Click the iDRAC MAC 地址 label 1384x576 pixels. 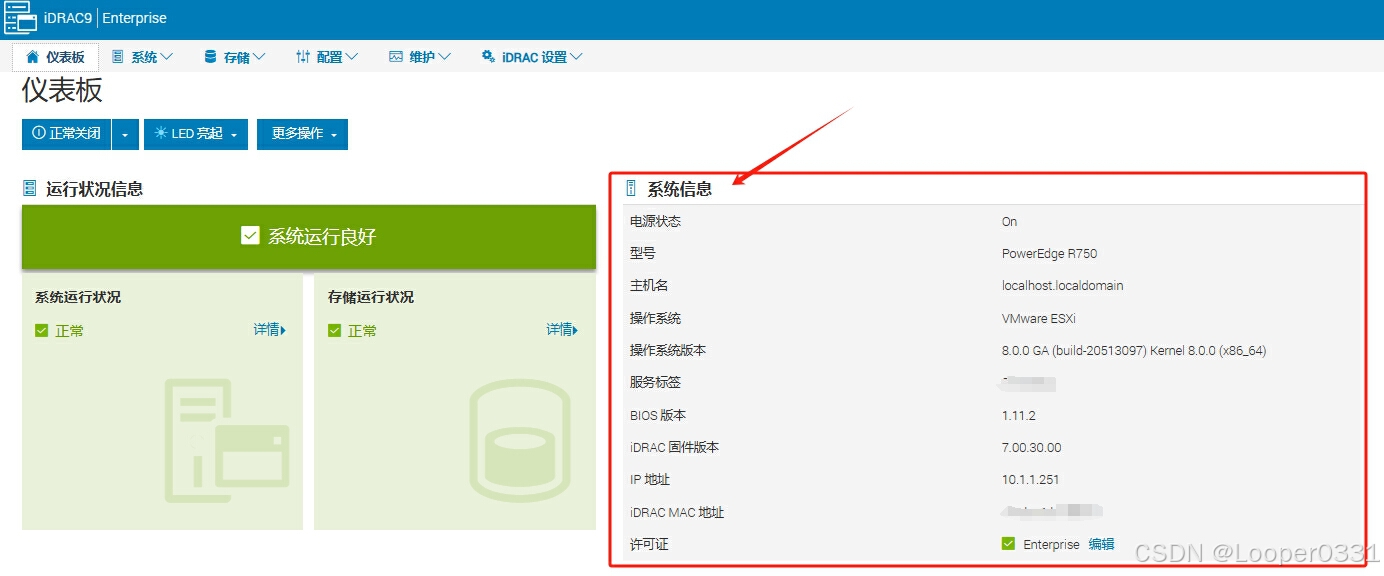pos(677,512)
